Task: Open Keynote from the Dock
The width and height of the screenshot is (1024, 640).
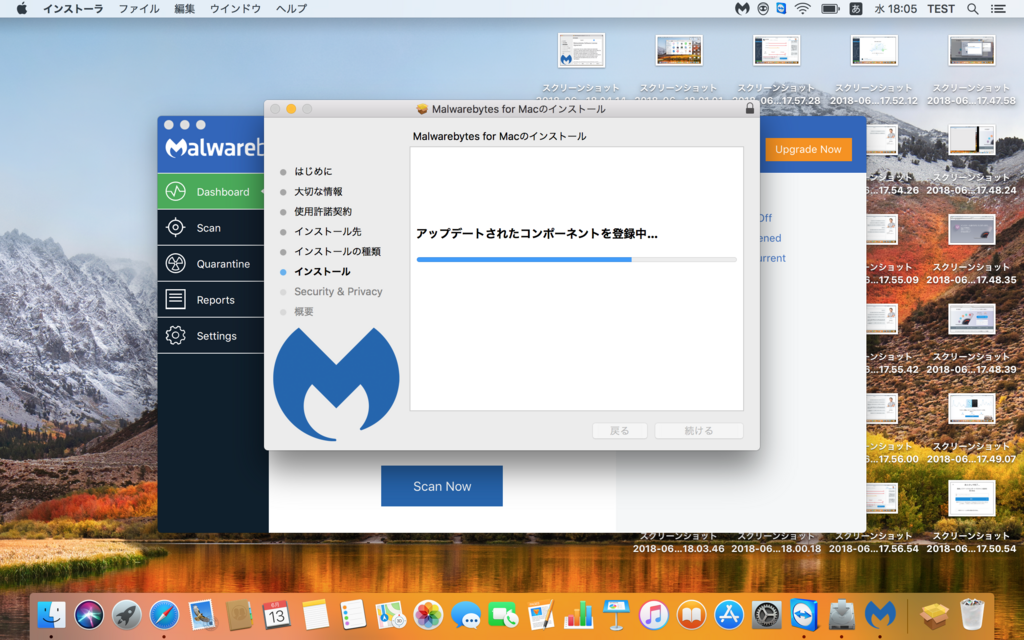Action: pyautogui.click(x=616, y=615)
